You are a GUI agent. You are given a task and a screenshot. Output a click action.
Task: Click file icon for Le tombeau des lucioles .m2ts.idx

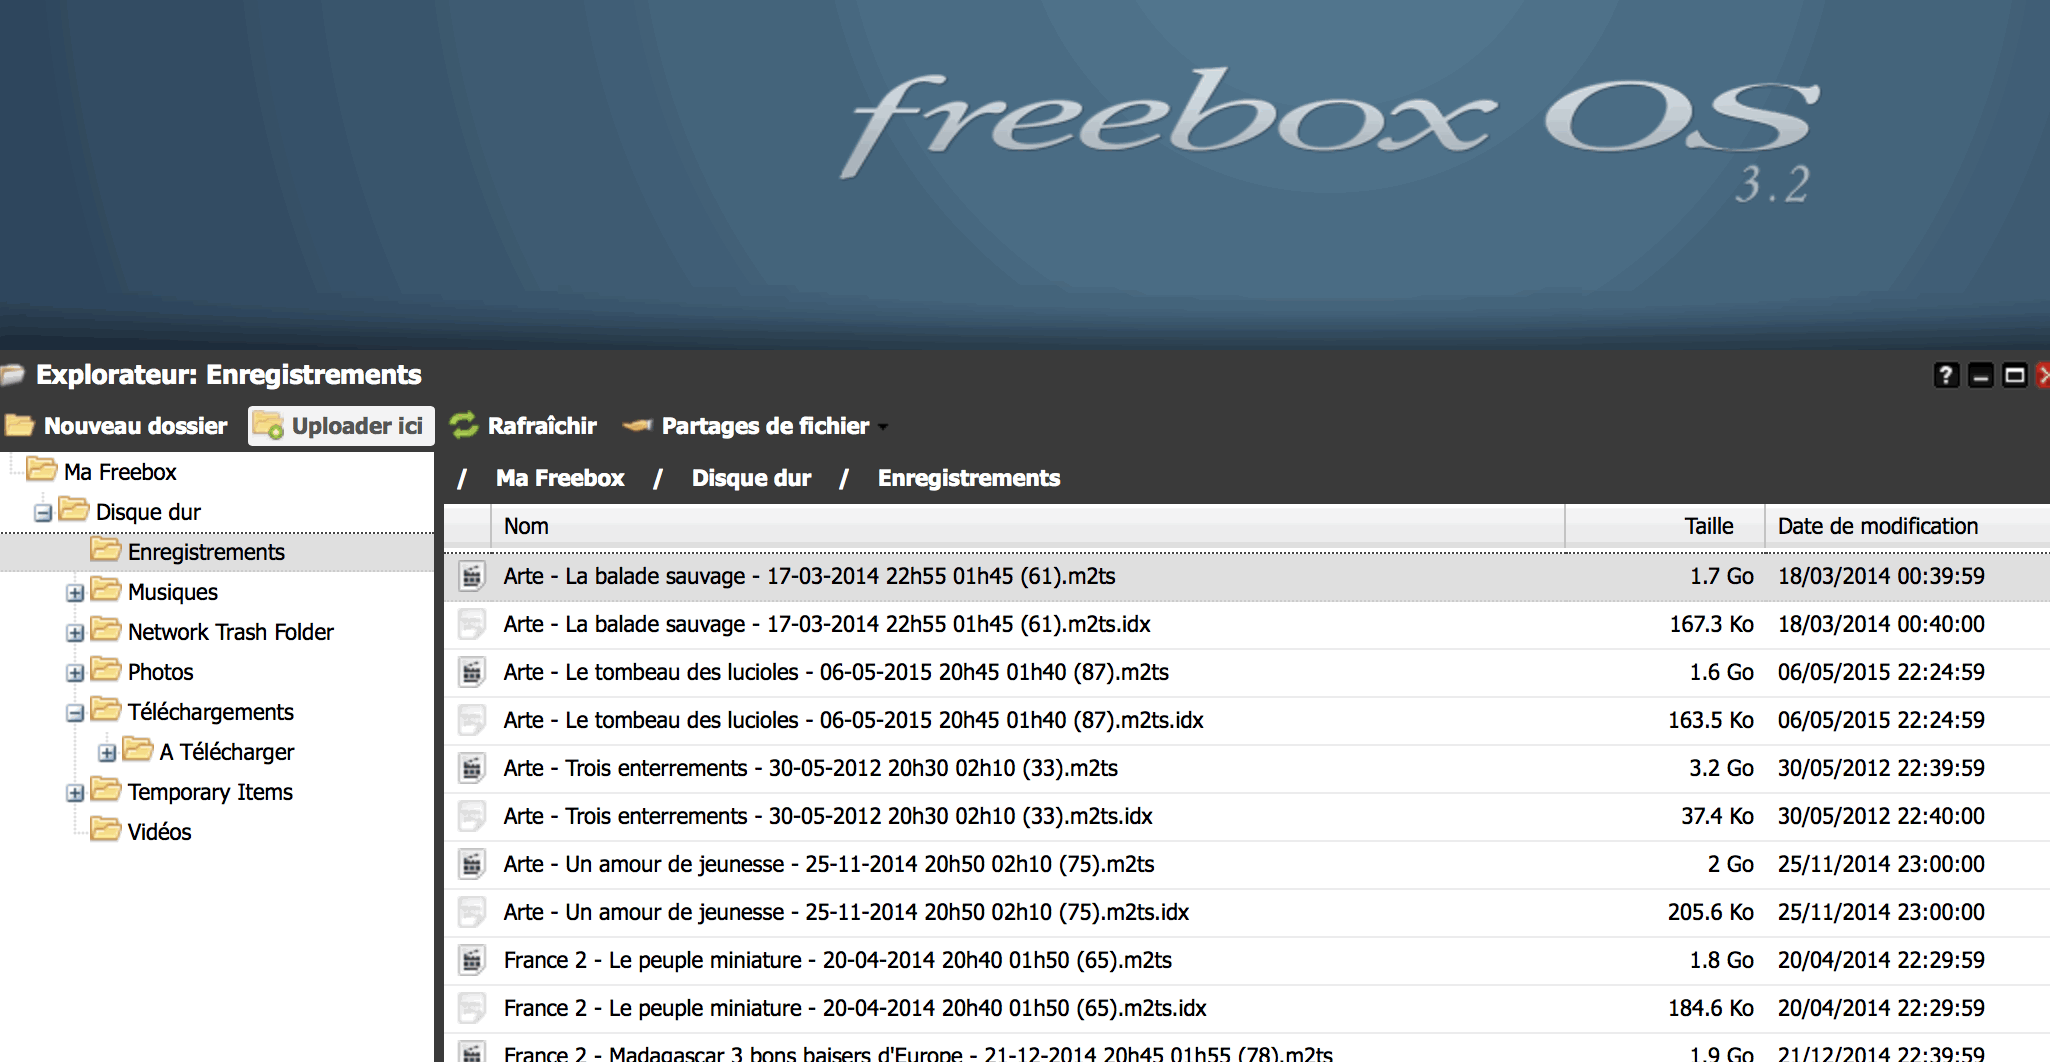coord(471,720)
